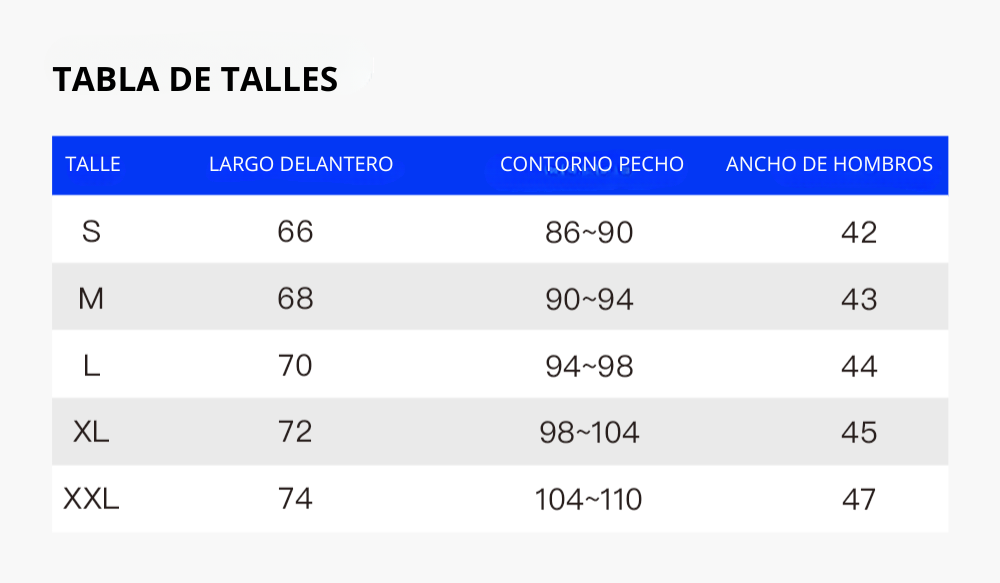Click the TALLE column header
This screenshot has width=1000, height=583.
pyautogui.click(x=93, y=164)
